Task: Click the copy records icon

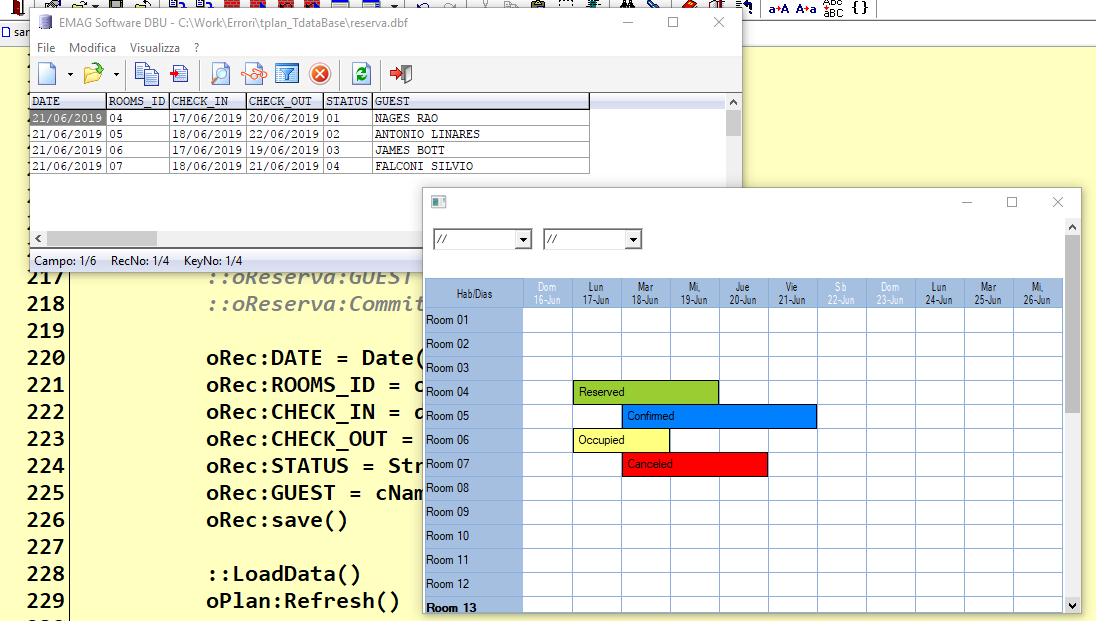Action: [x=146, y=73]
